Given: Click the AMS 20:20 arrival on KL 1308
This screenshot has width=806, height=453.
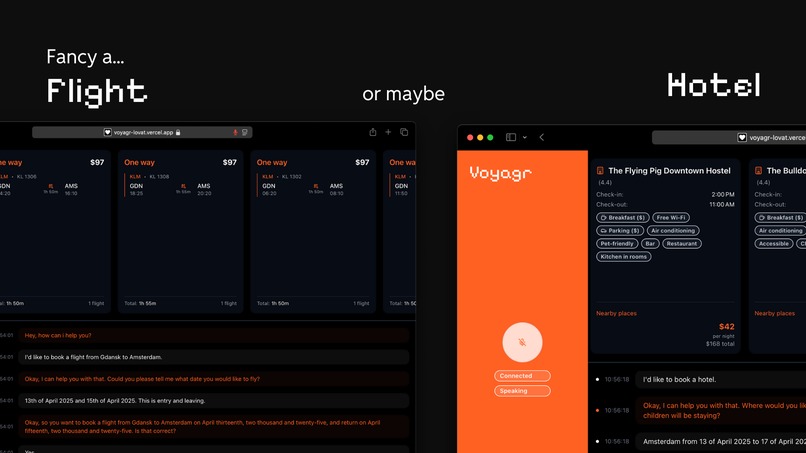Looking at the screenshot, I should click(204, 189).
